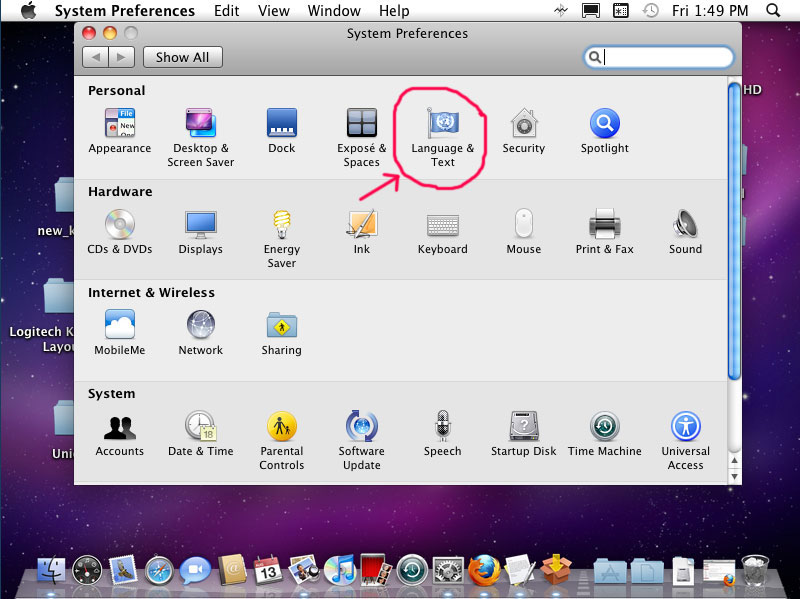Click the display icon in the menu bar
This screenshot has width=800, height=599.
point(591,11)
